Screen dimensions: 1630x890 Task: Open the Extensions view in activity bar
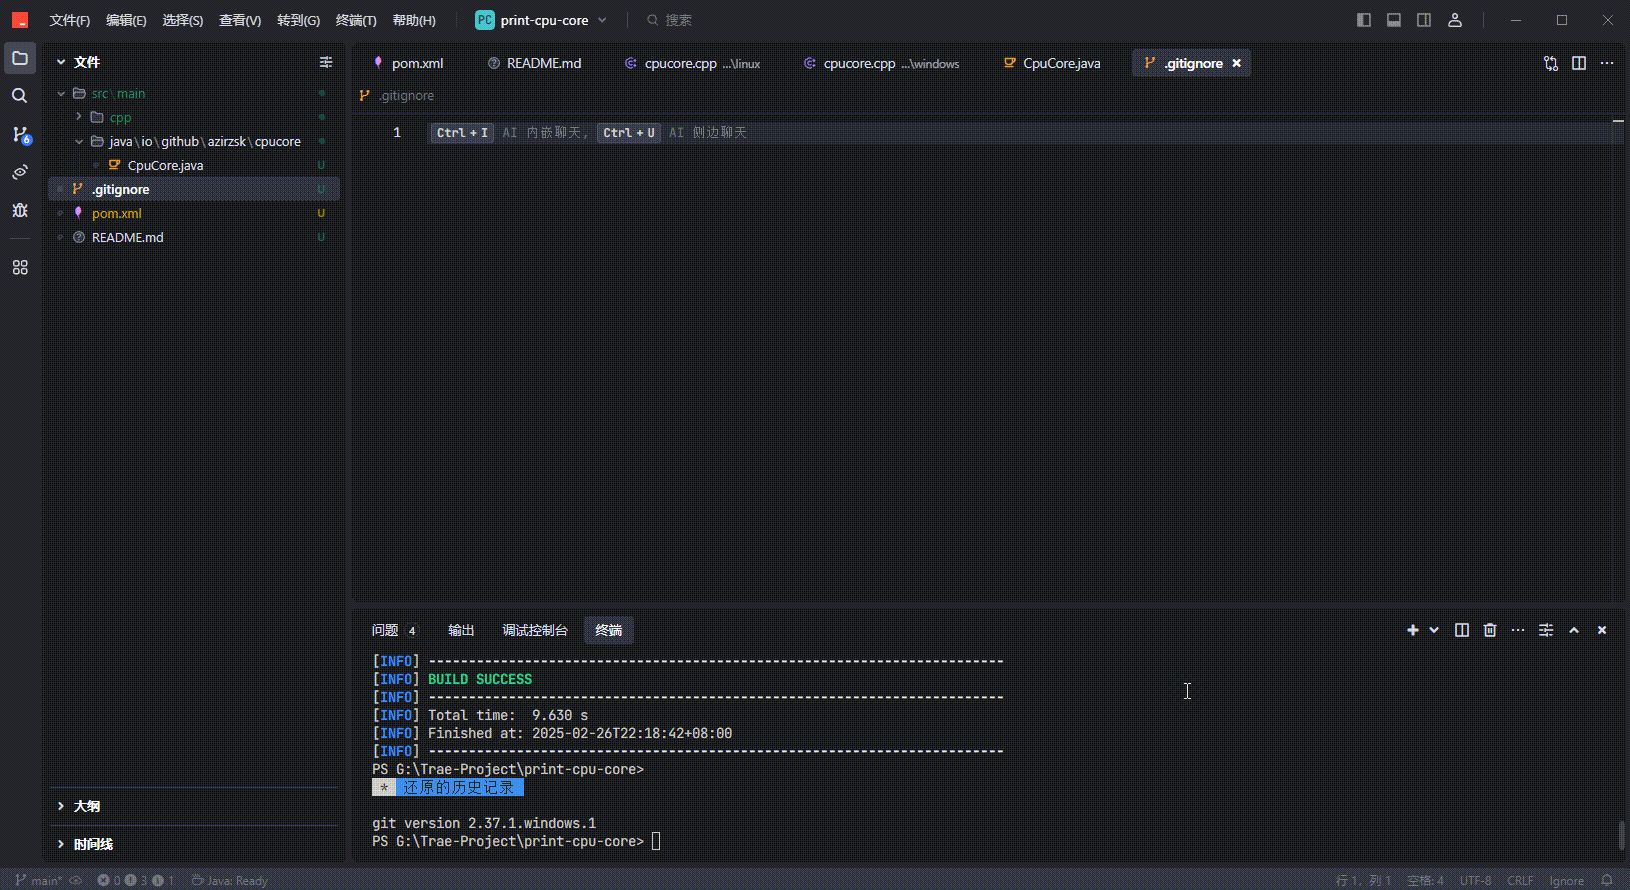[x=20, y=268]
